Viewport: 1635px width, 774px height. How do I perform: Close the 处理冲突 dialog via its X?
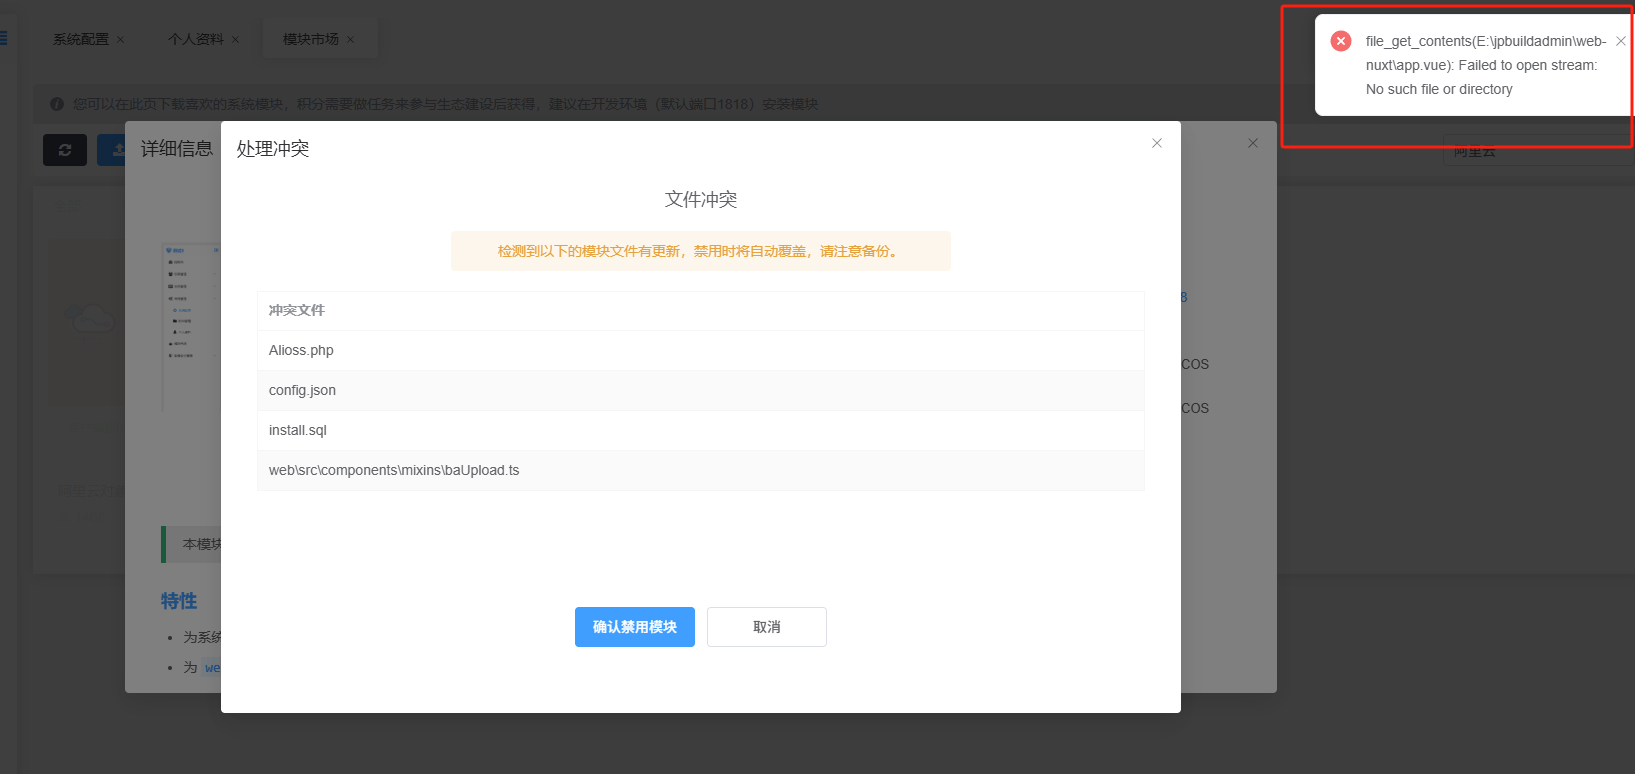1157,143
